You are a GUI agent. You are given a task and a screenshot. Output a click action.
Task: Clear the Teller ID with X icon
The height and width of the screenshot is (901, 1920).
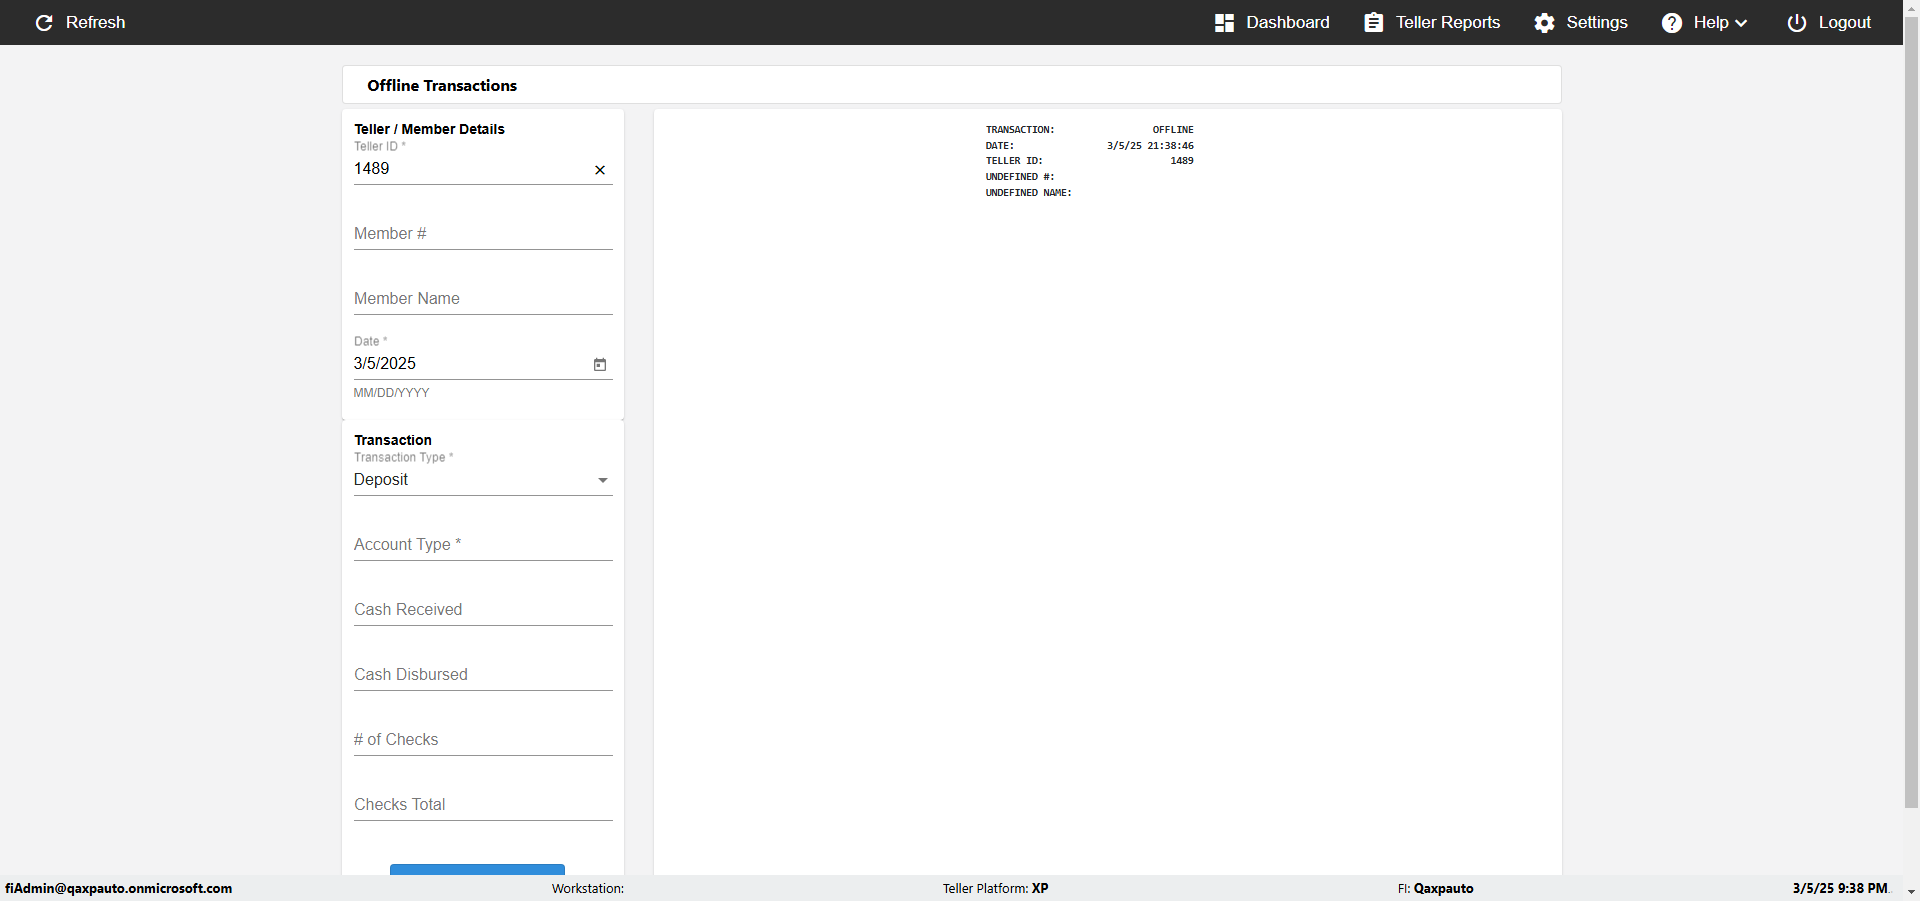pyautogui.click(x=600, y=170)
